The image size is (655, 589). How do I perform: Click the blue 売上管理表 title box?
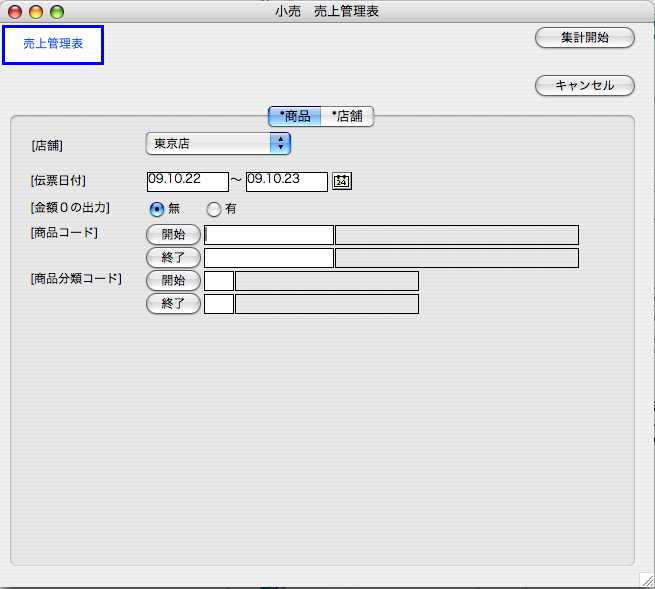(x=53, y=45)
